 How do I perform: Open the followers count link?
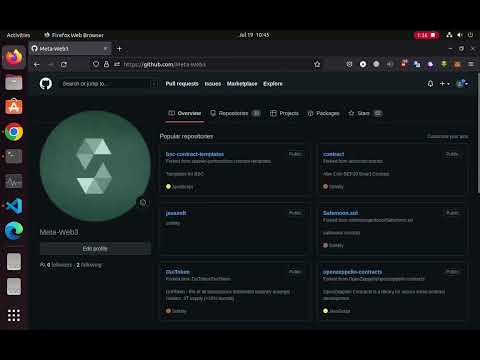point(60,265)
